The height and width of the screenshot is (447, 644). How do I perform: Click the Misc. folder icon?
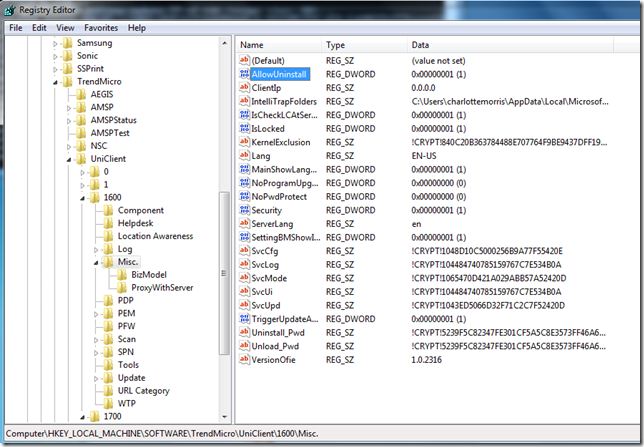tap(108, 262)
